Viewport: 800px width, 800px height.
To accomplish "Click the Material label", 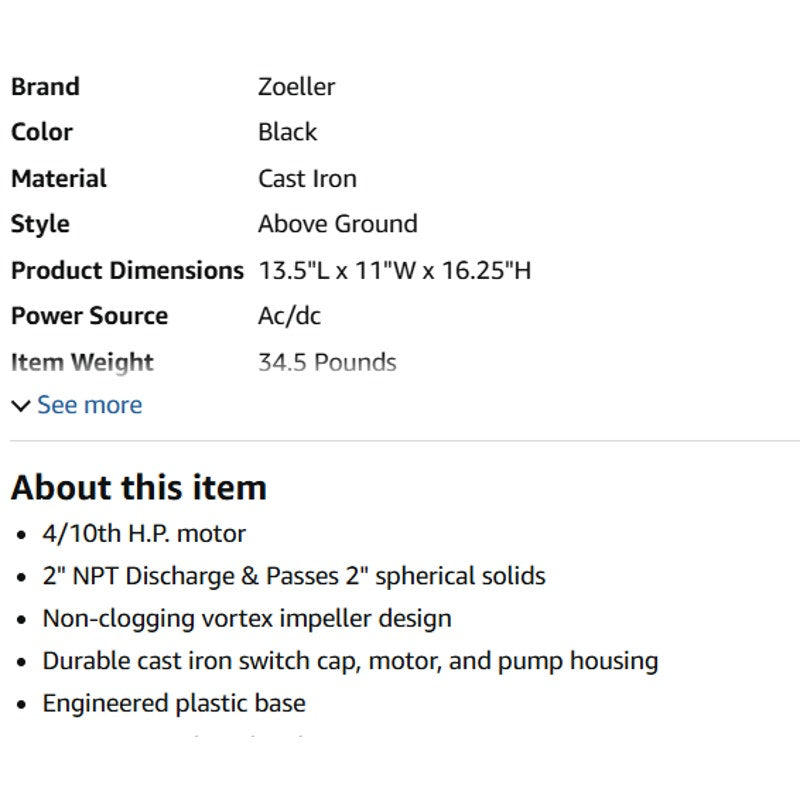I will (59, 179).
